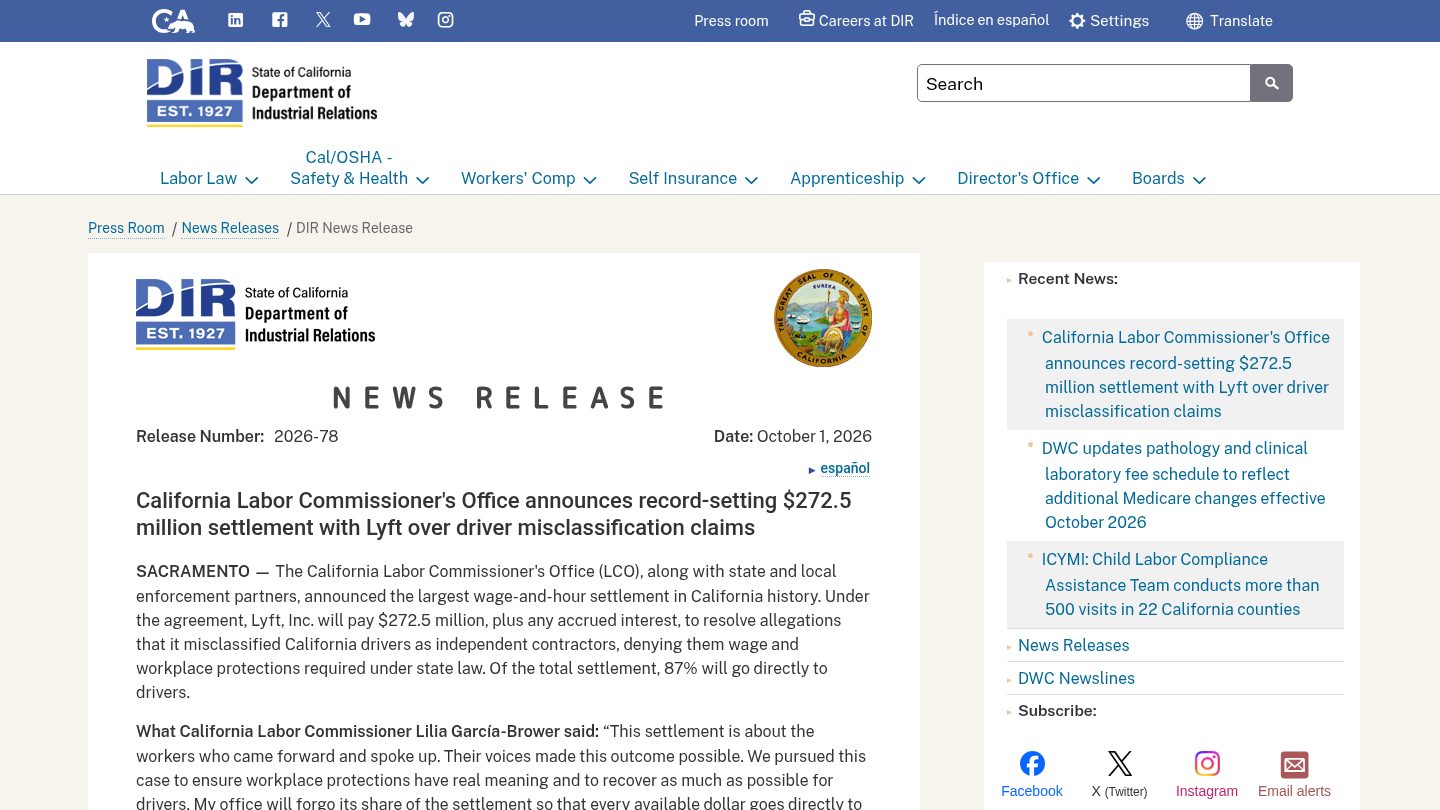Image resolution: width=1440 pixels, height=810 pixels.
Task: Switch release to español version
Action: tap(845, 468)
